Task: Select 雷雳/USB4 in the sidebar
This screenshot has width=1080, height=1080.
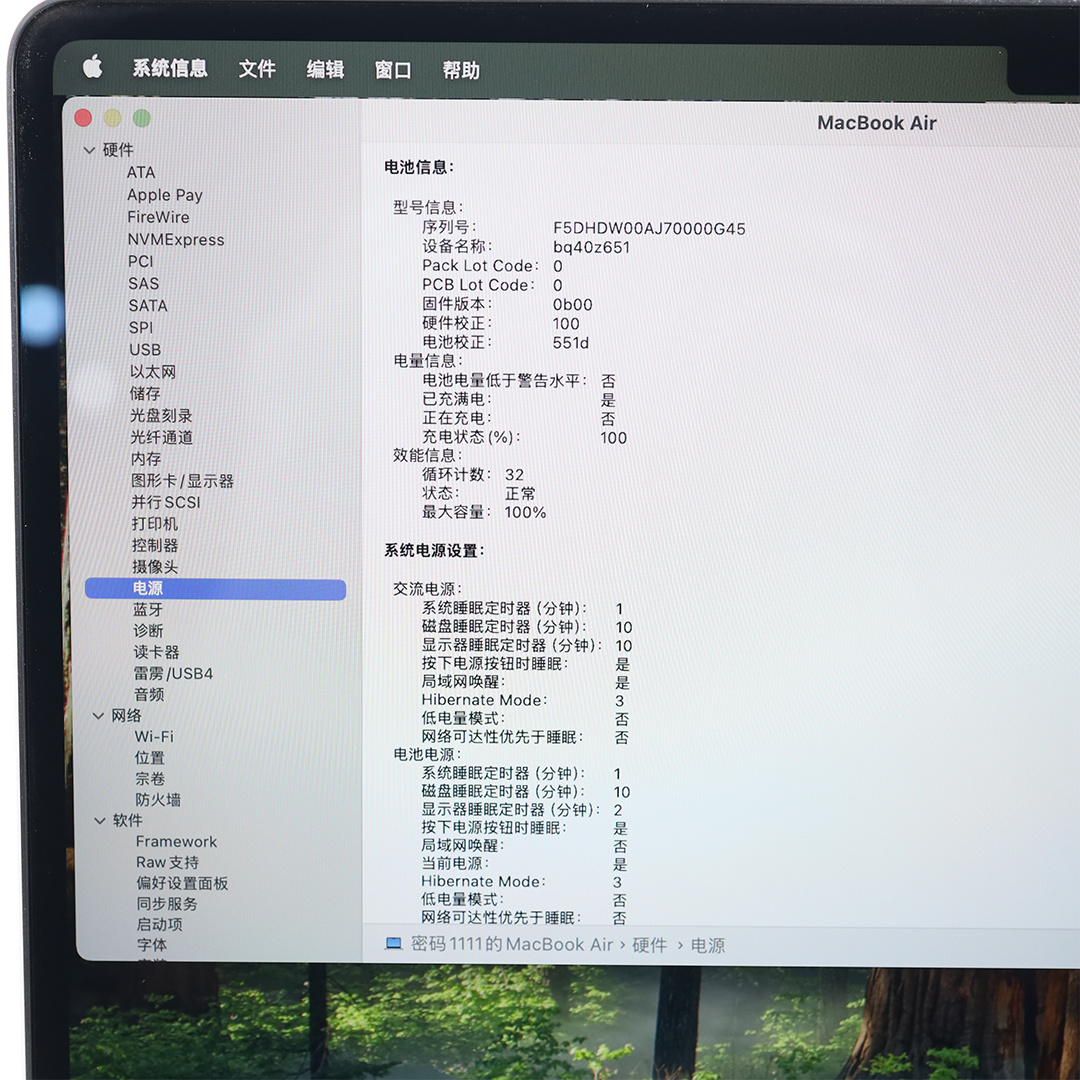Action: point(173,674)
